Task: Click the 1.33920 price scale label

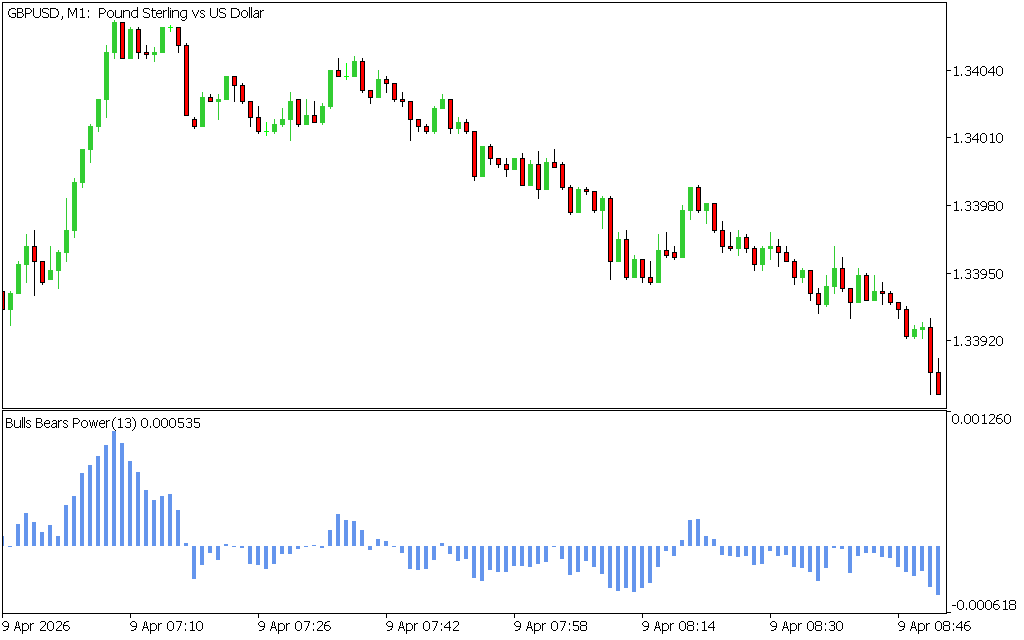Action: click(976, 341)
